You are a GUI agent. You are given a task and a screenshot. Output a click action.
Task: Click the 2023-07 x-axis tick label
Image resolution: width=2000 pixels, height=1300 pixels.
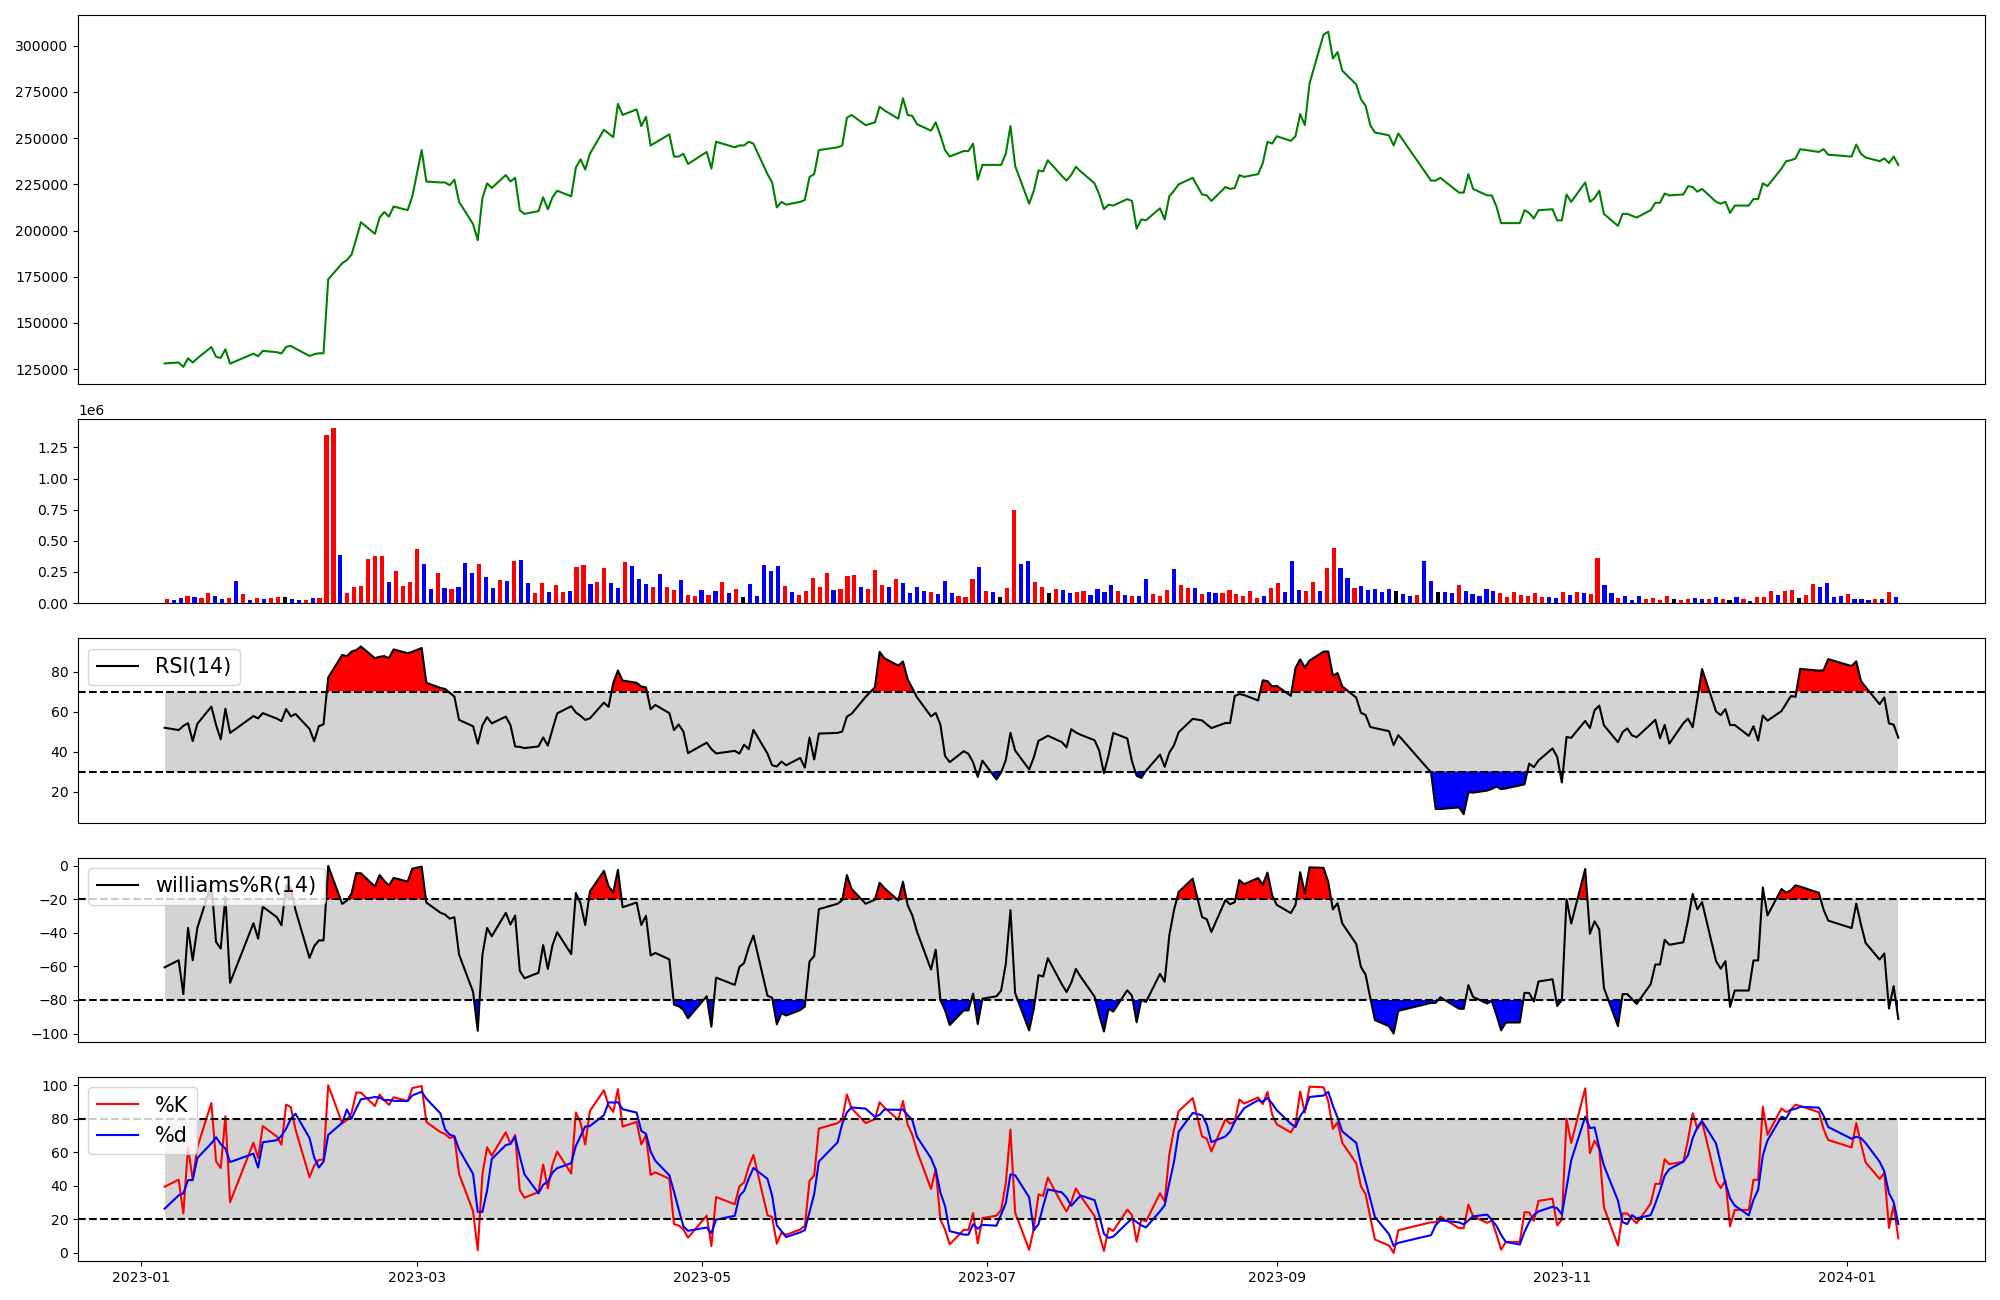tap(987, 1277)
